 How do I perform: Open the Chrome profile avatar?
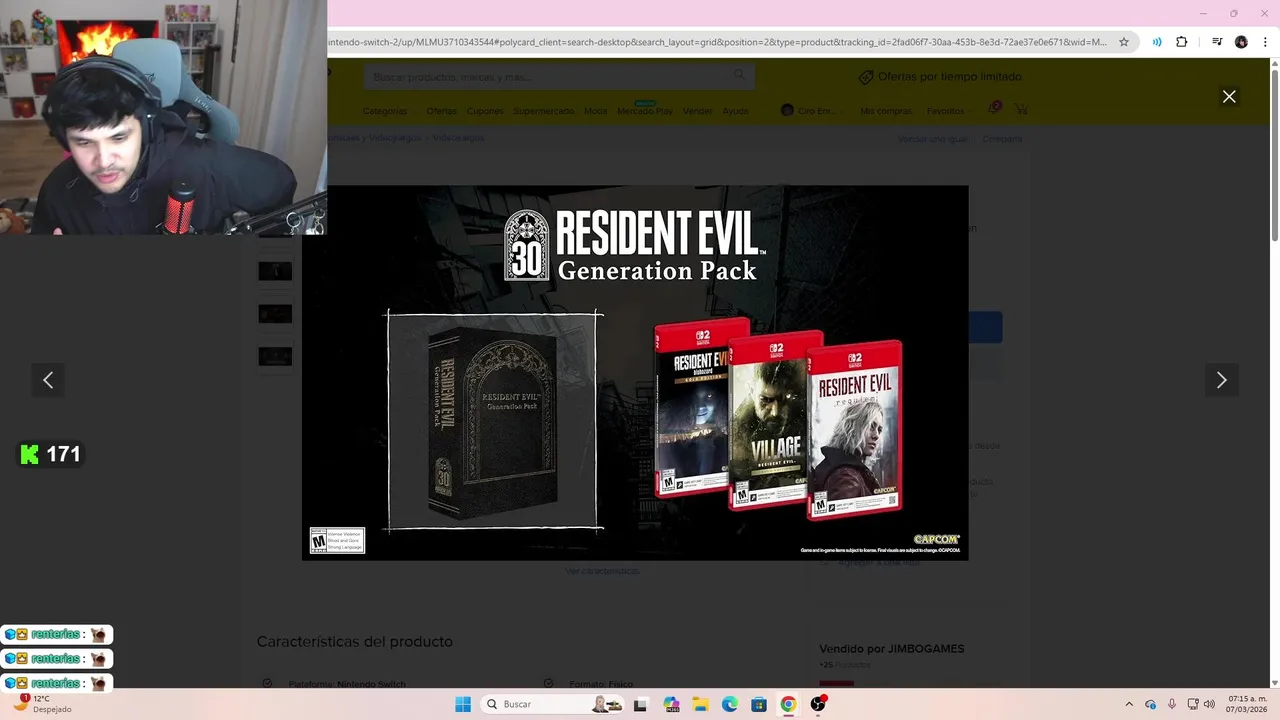(x=1241, y=42)
